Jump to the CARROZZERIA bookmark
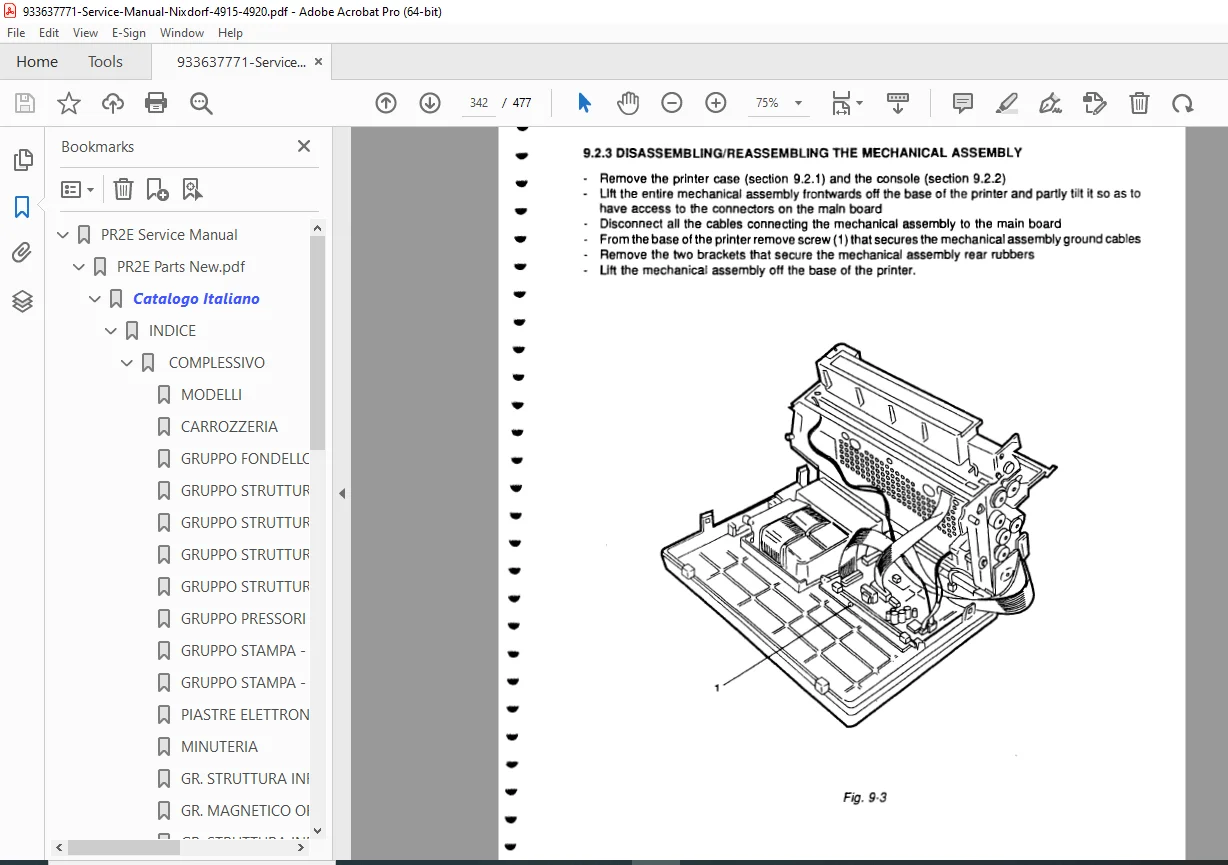Screen dimensions: 1228x865 229,427
